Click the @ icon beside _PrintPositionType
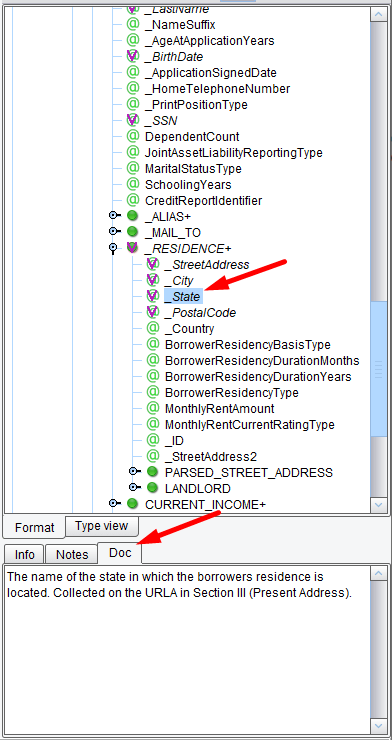This screenshot has width=392, height=740. pos(133,105)
